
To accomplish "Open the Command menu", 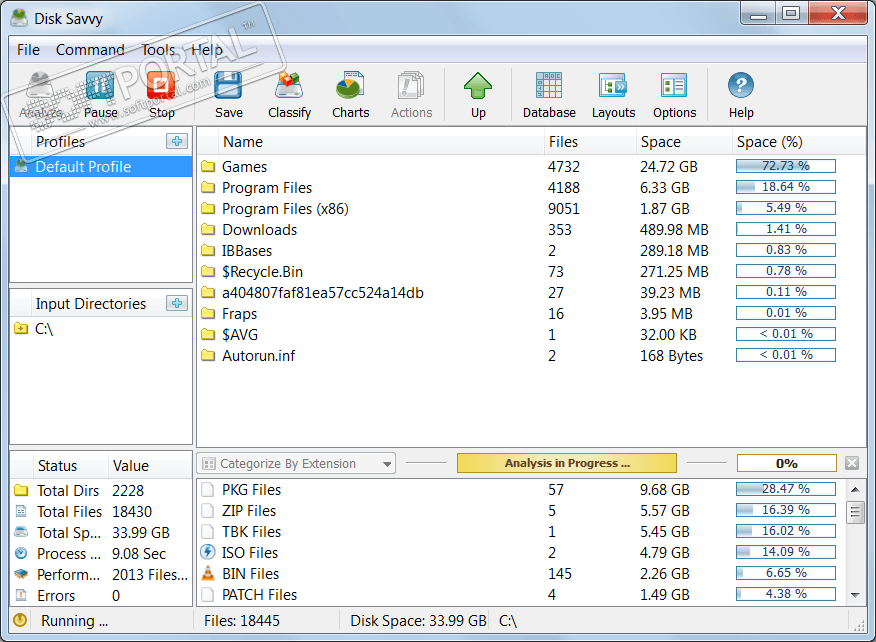I will (x=90, y=50).
